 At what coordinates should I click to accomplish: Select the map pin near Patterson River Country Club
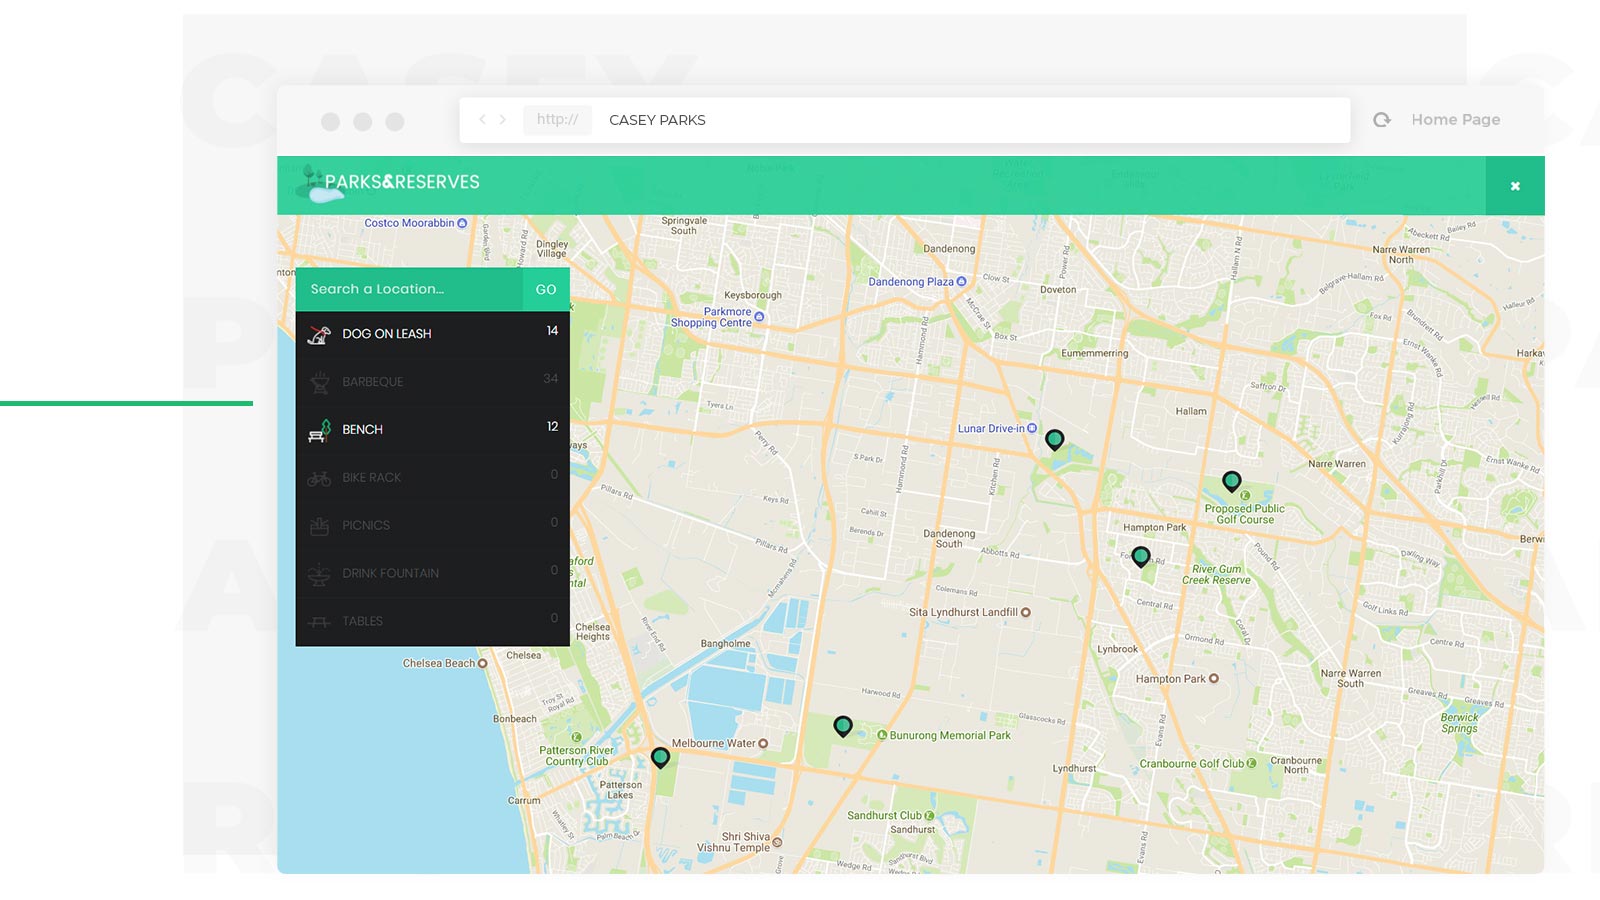tap(660, 758)
